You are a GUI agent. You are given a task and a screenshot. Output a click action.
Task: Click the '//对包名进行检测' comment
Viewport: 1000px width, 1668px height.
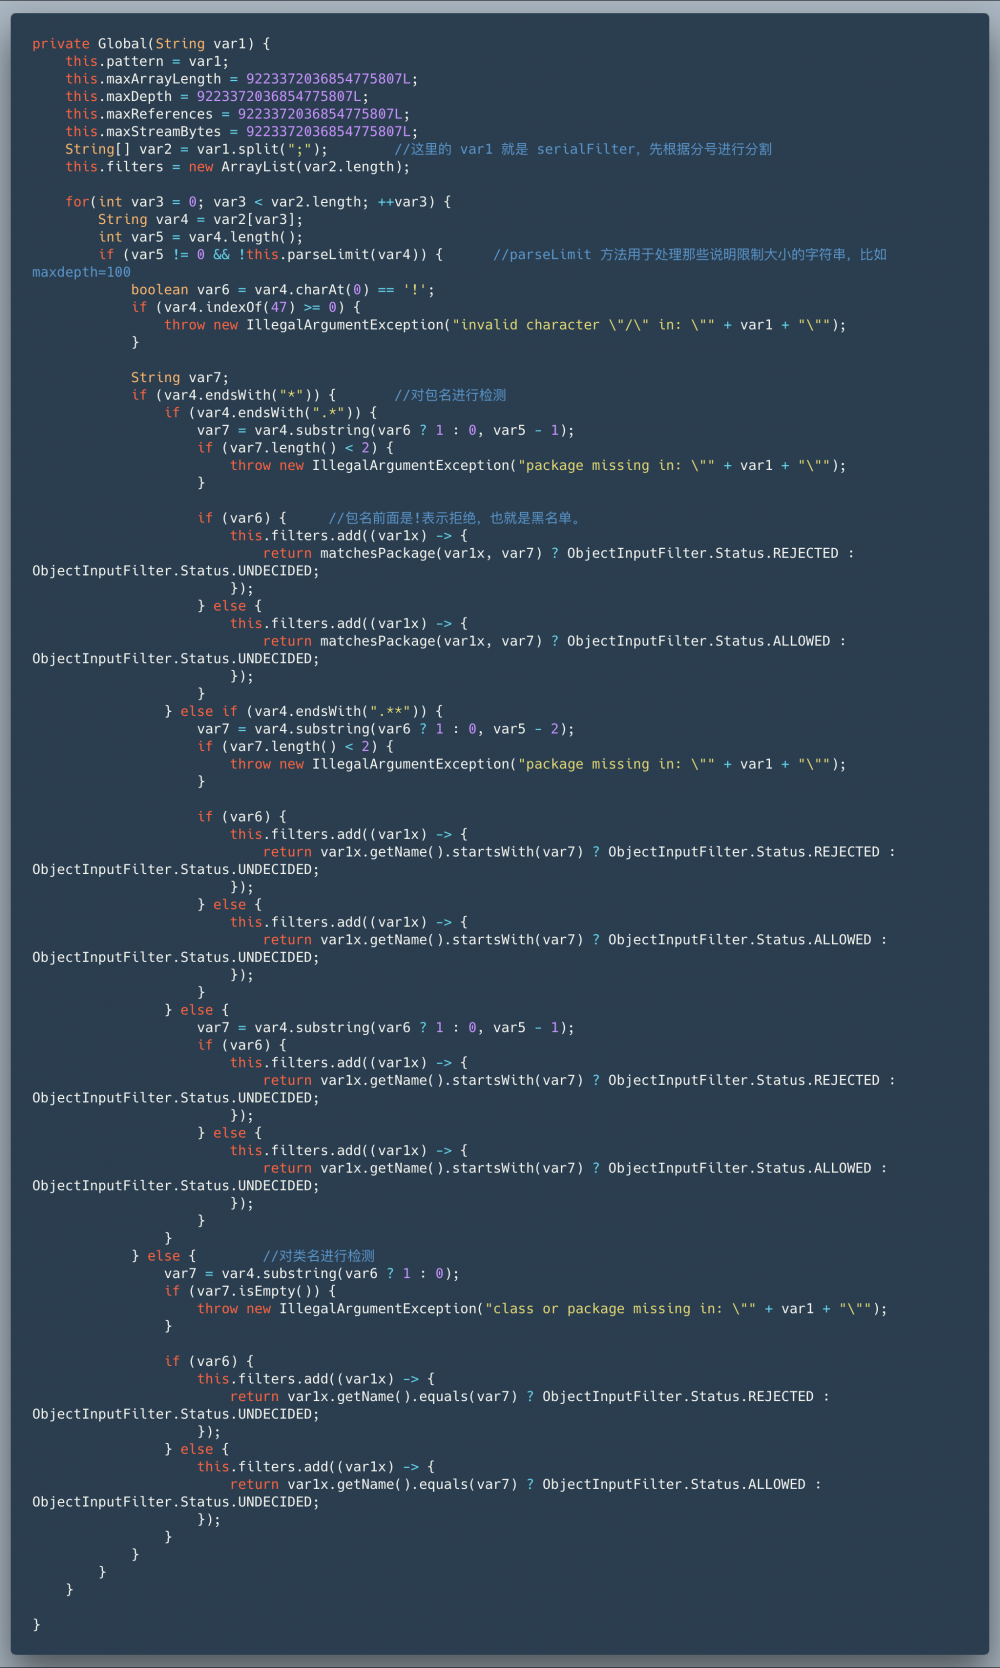tap(450, 395)
